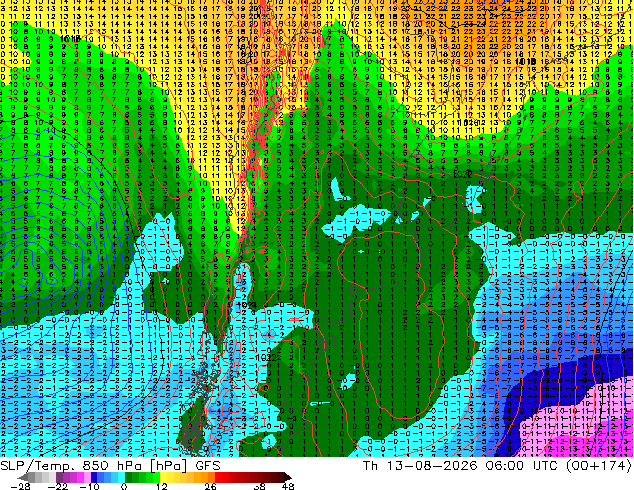Select the light pink swatch in the temperature legend
Screen dimensions: 634x490
tap(87, 478)
